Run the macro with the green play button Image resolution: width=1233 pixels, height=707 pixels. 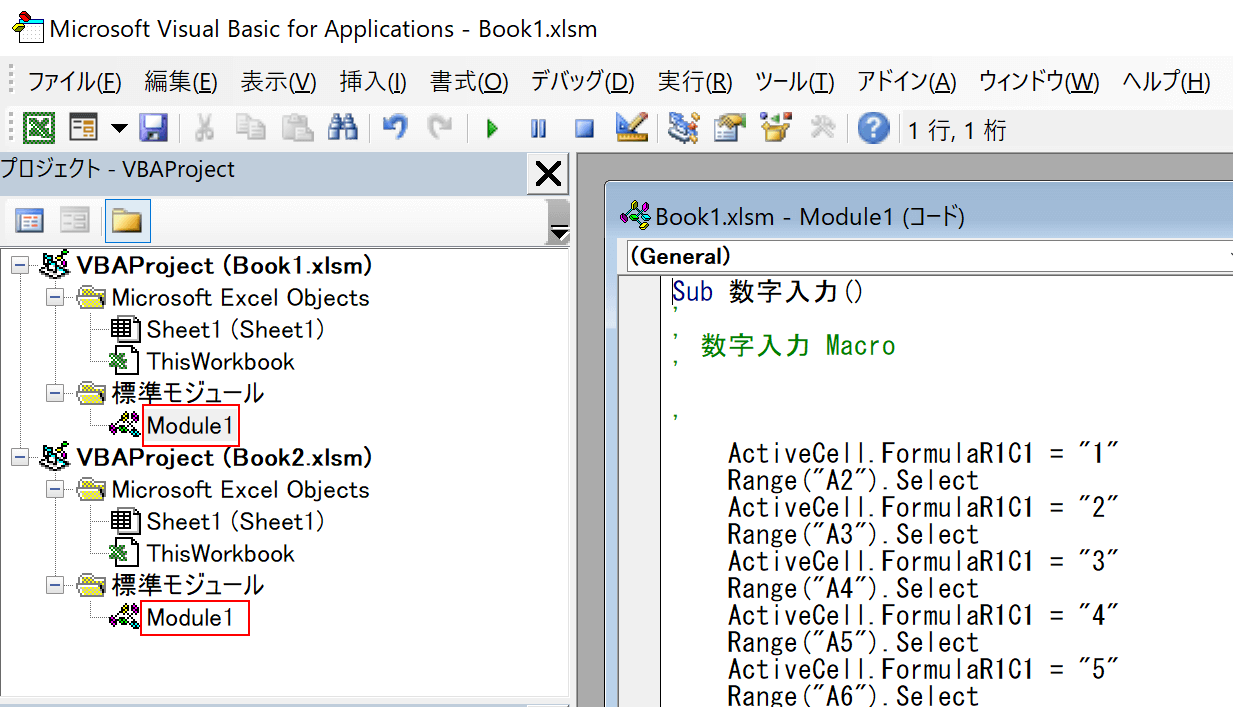[492, 128]
